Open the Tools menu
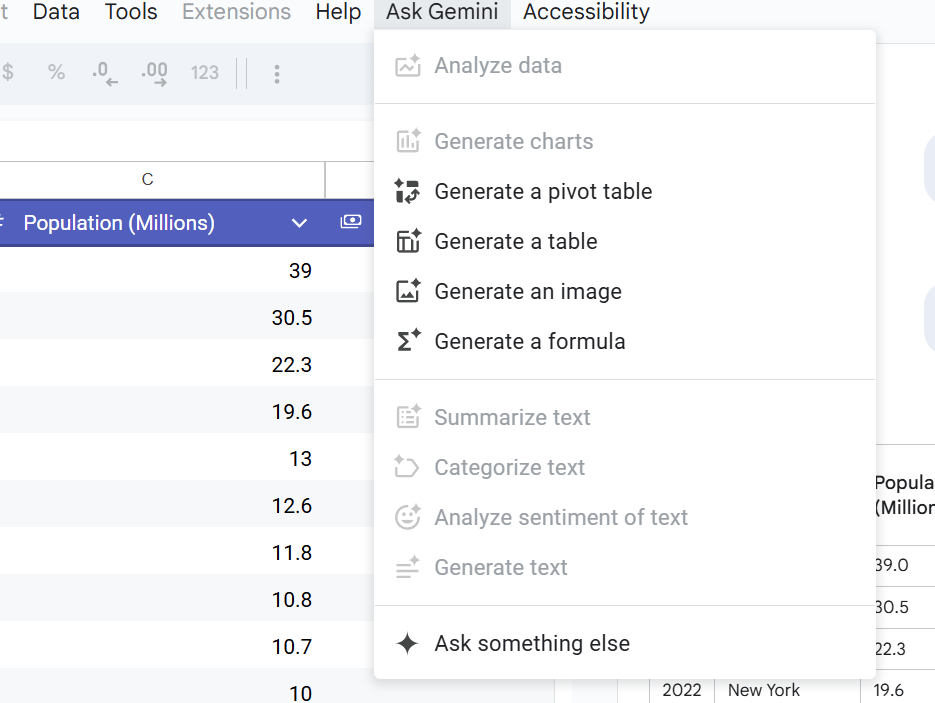This screenshot has height=703, width=935. (131, 13)
